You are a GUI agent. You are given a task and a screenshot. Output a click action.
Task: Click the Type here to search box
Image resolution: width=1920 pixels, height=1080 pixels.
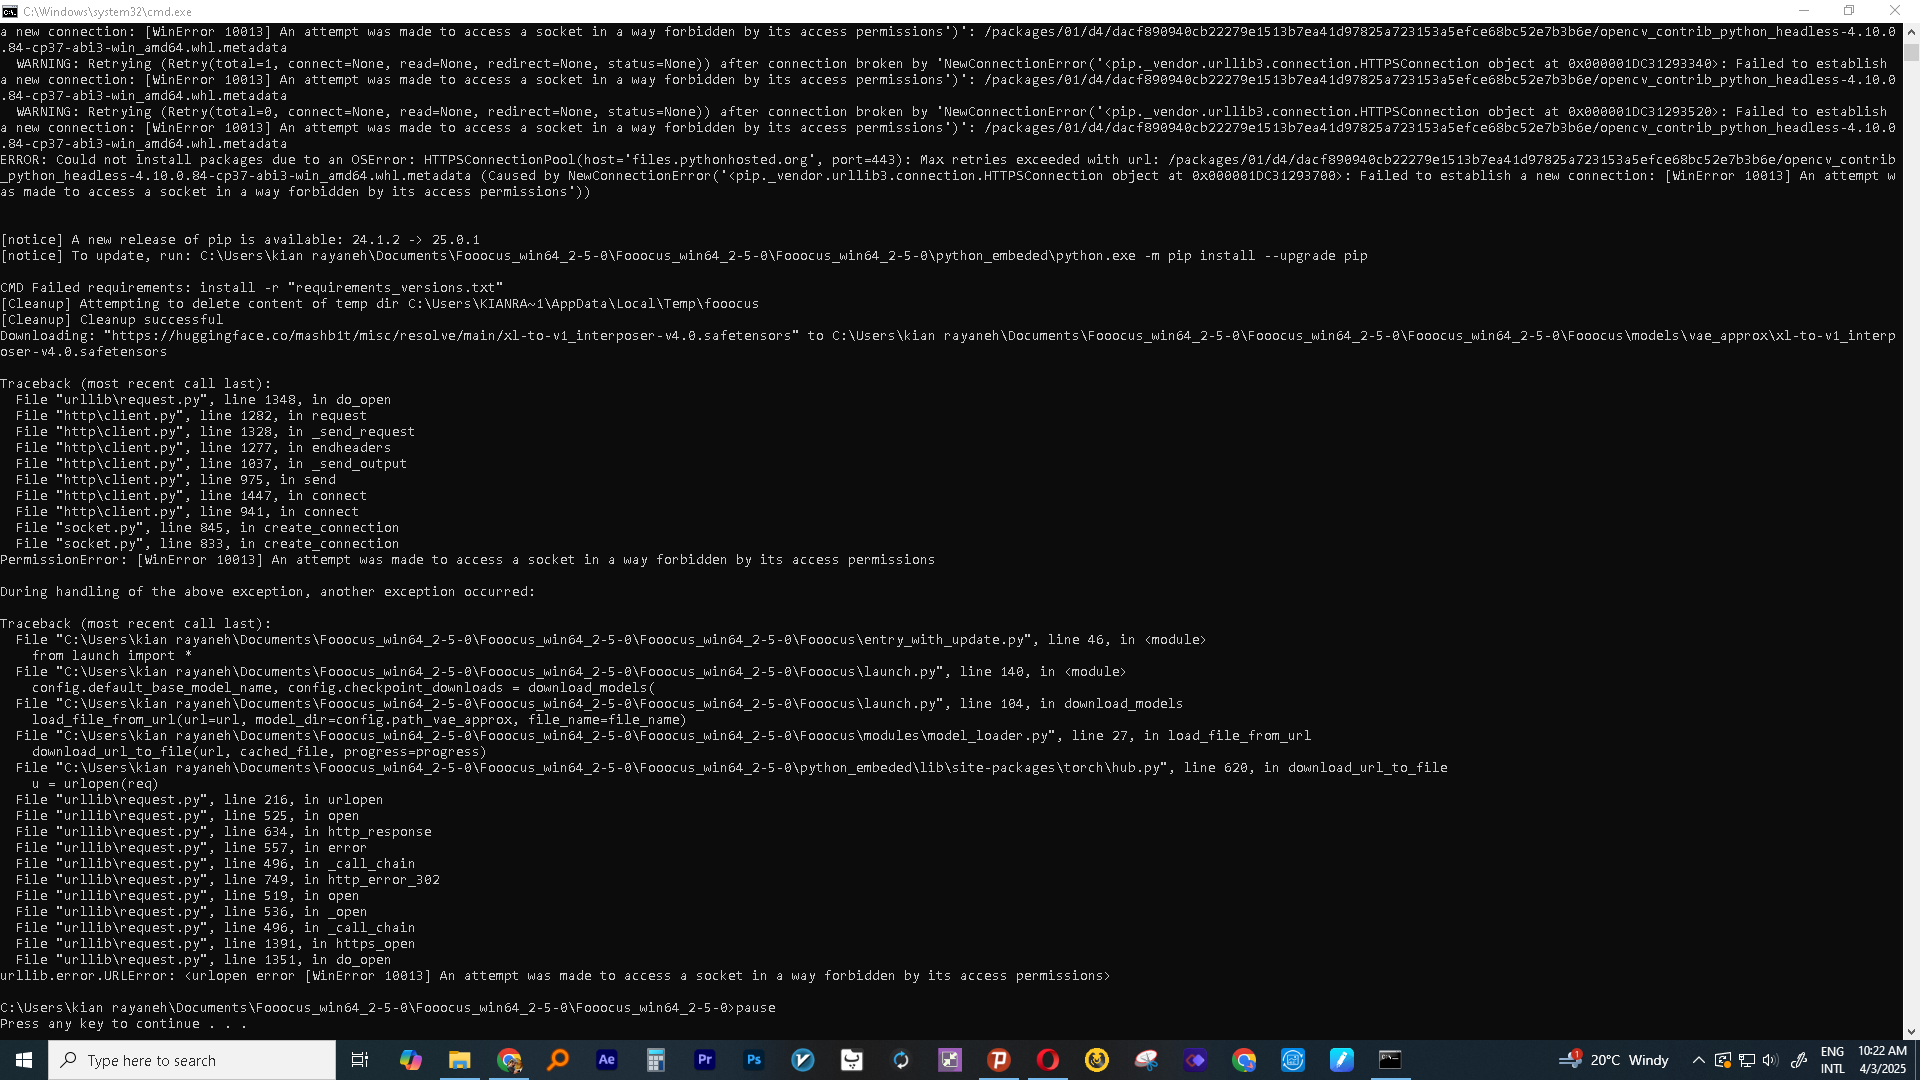coord(192,1060)
